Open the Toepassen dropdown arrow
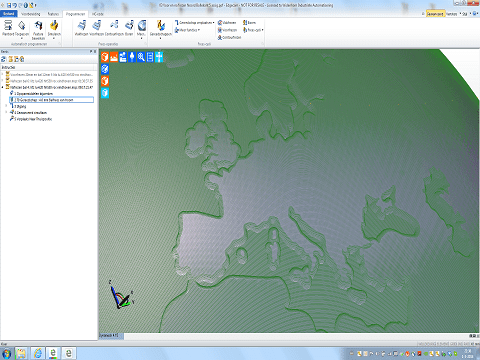The height and width of the screenshot is (360, 480). tap(22, 38)
